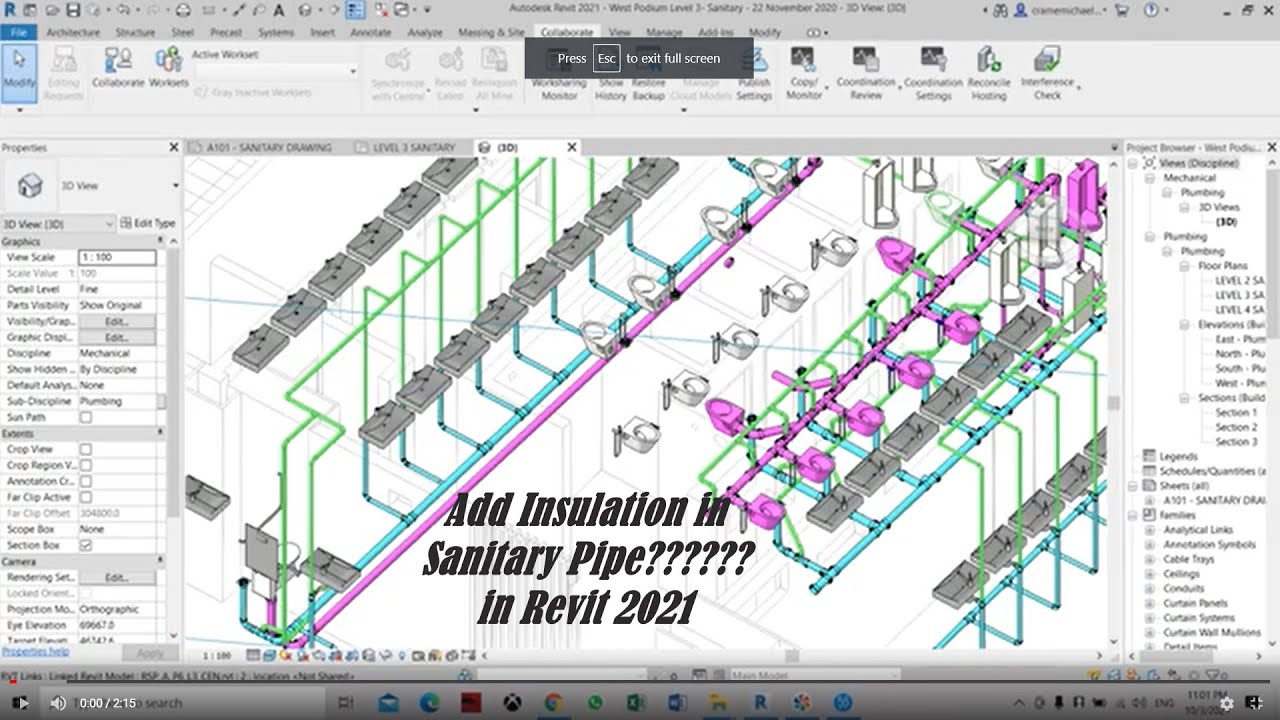Screen dimensions: 1280x720
Task: Toggle the Sun Path checkbox
Action: coord(86,417)
